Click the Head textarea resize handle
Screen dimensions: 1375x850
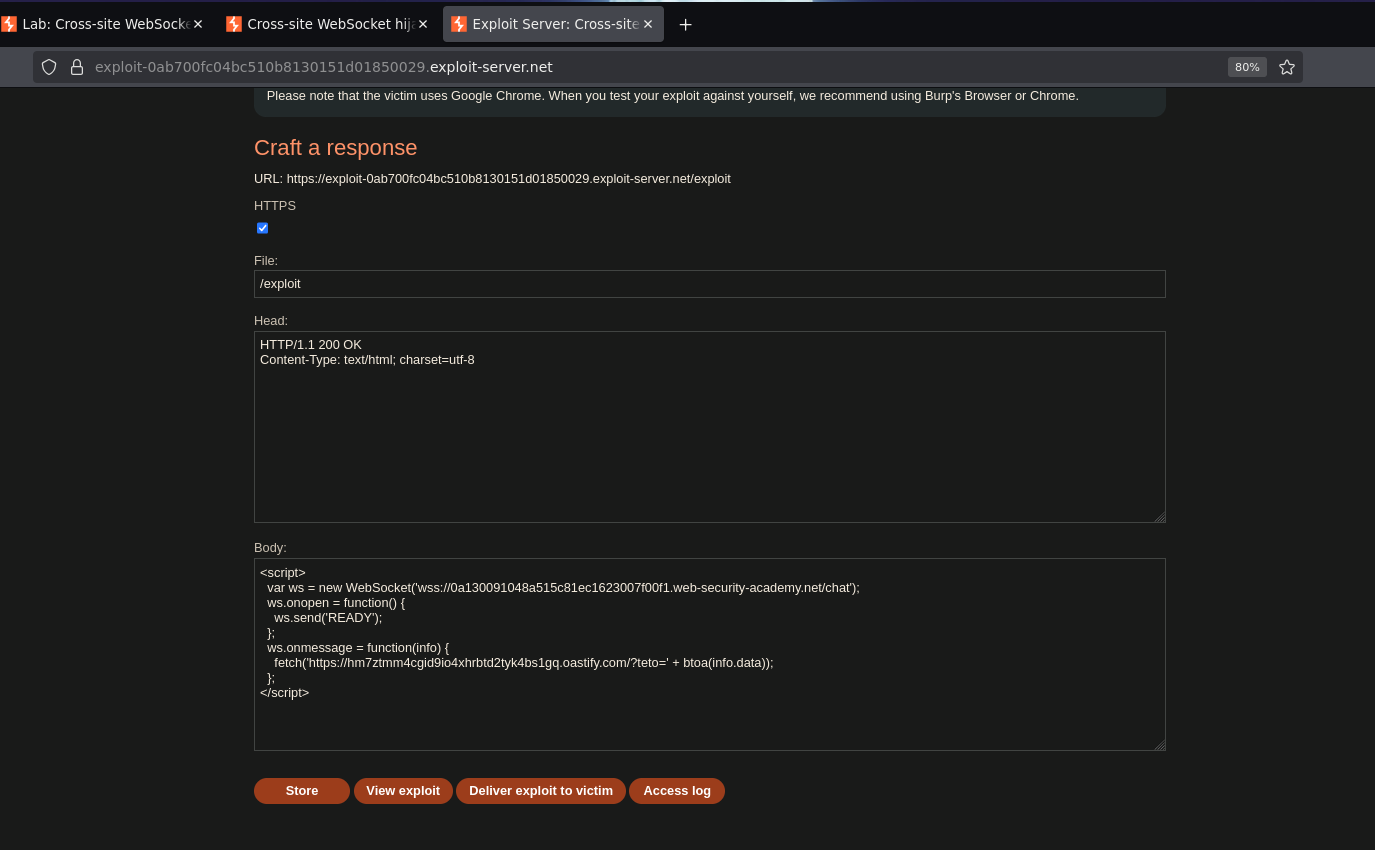(1159, 517)
